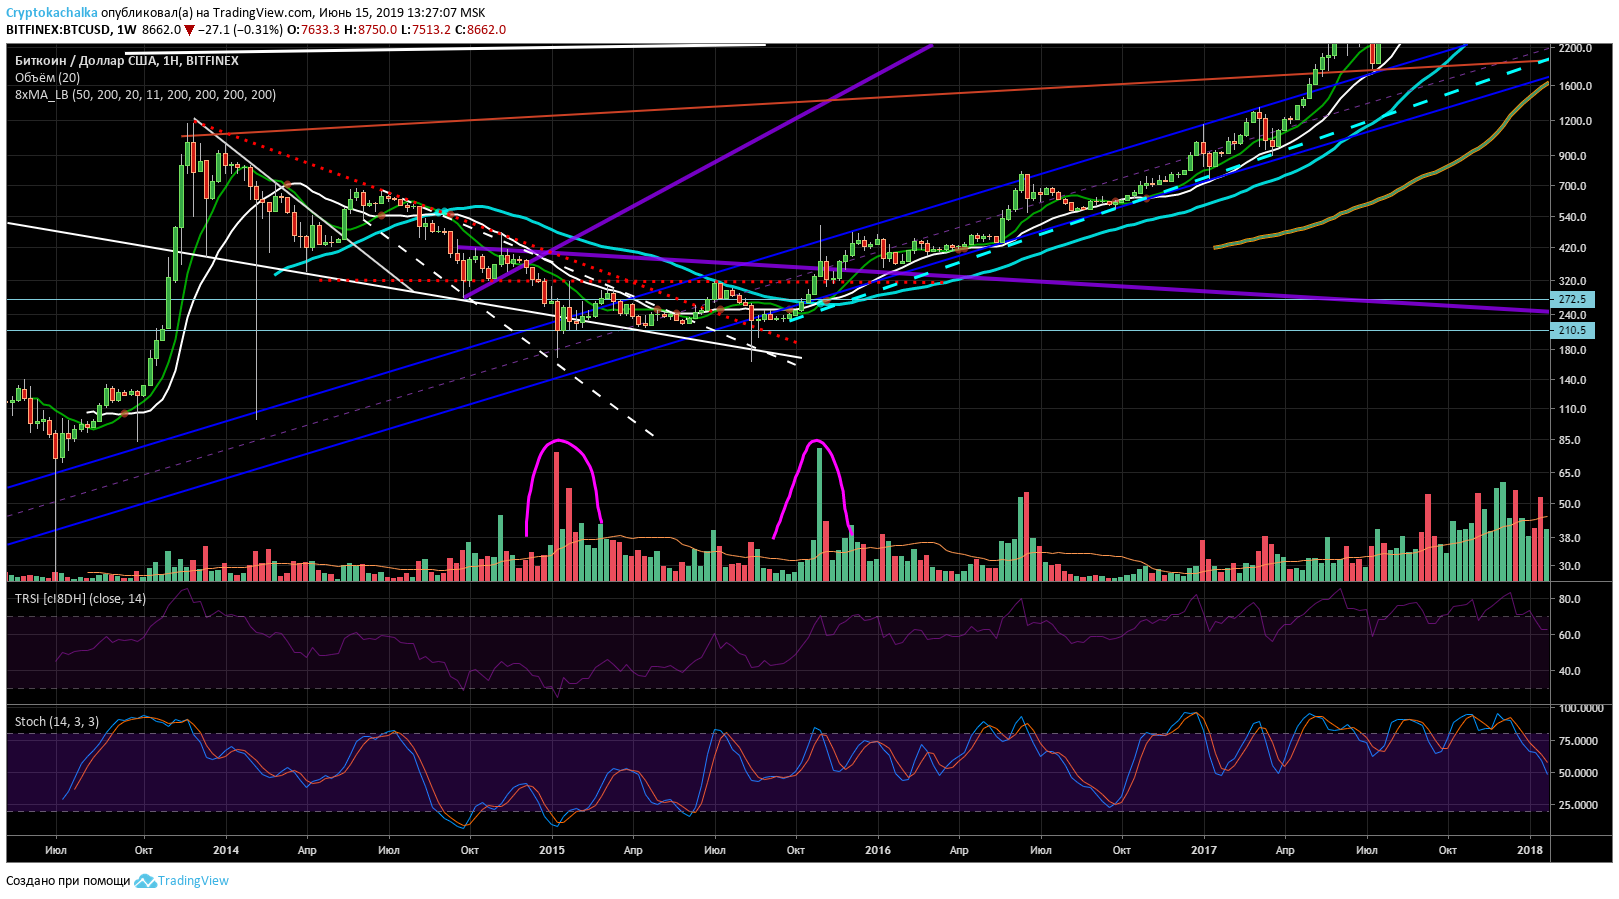Click the red down-triangle change indicator
Image resolution: width=1619 pixels, height=899 pixels.
(189, 30)
